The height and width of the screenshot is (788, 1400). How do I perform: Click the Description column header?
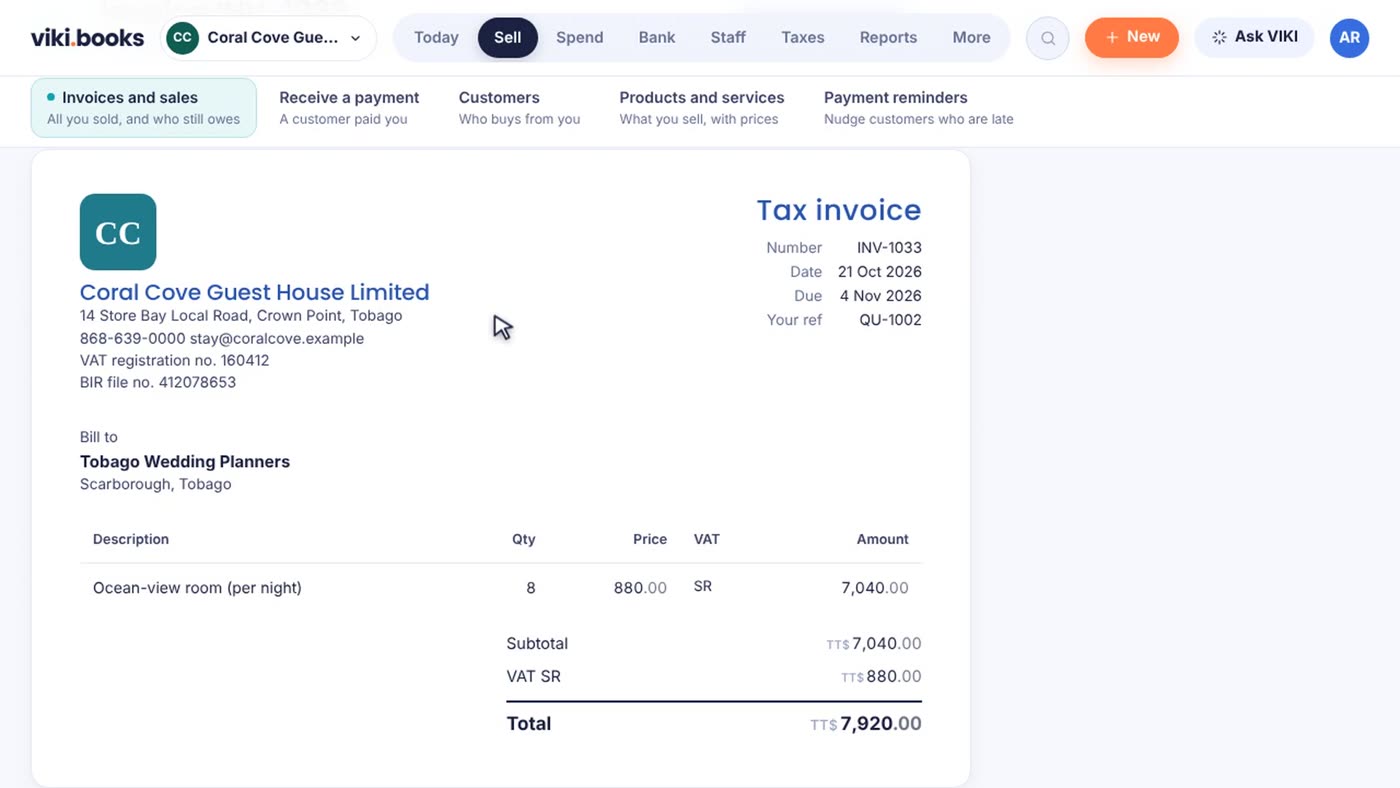pyautogui.click(x=131, y=539)
